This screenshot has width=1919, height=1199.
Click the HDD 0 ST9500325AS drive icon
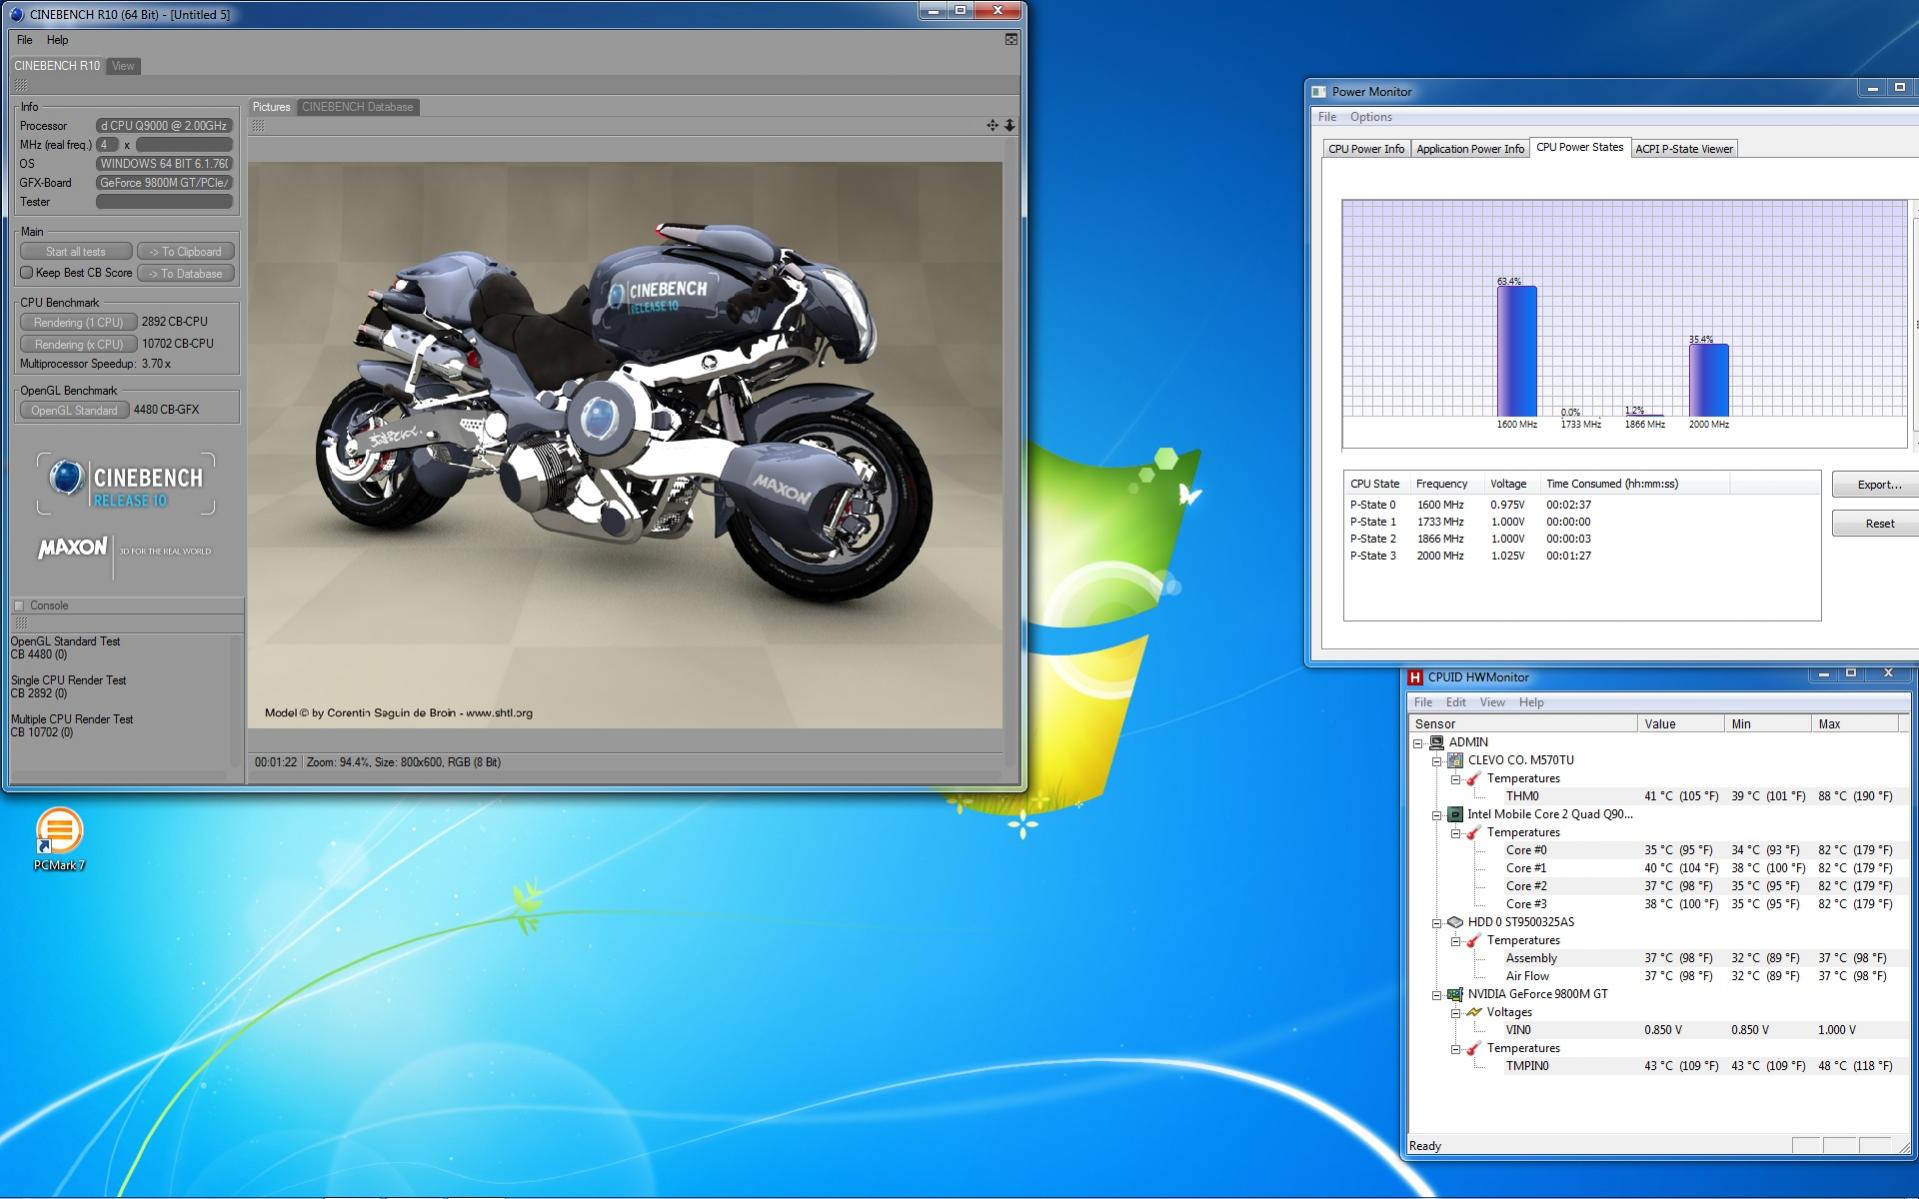[x=1455, y=922]
